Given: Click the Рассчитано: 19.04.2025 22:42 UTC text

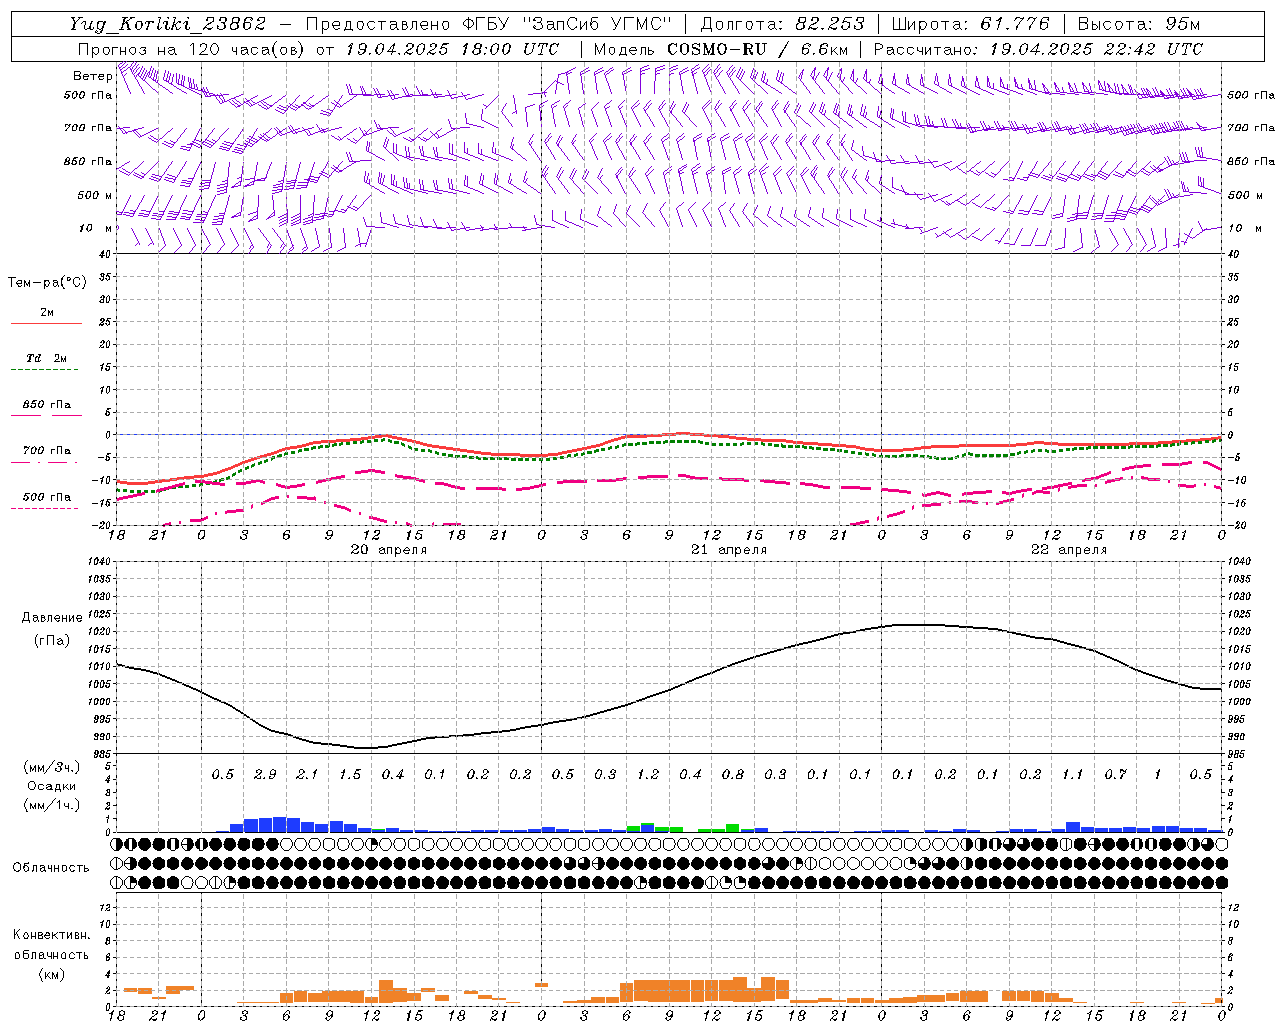Looking at the screenshot, I should pos(1038,49).
